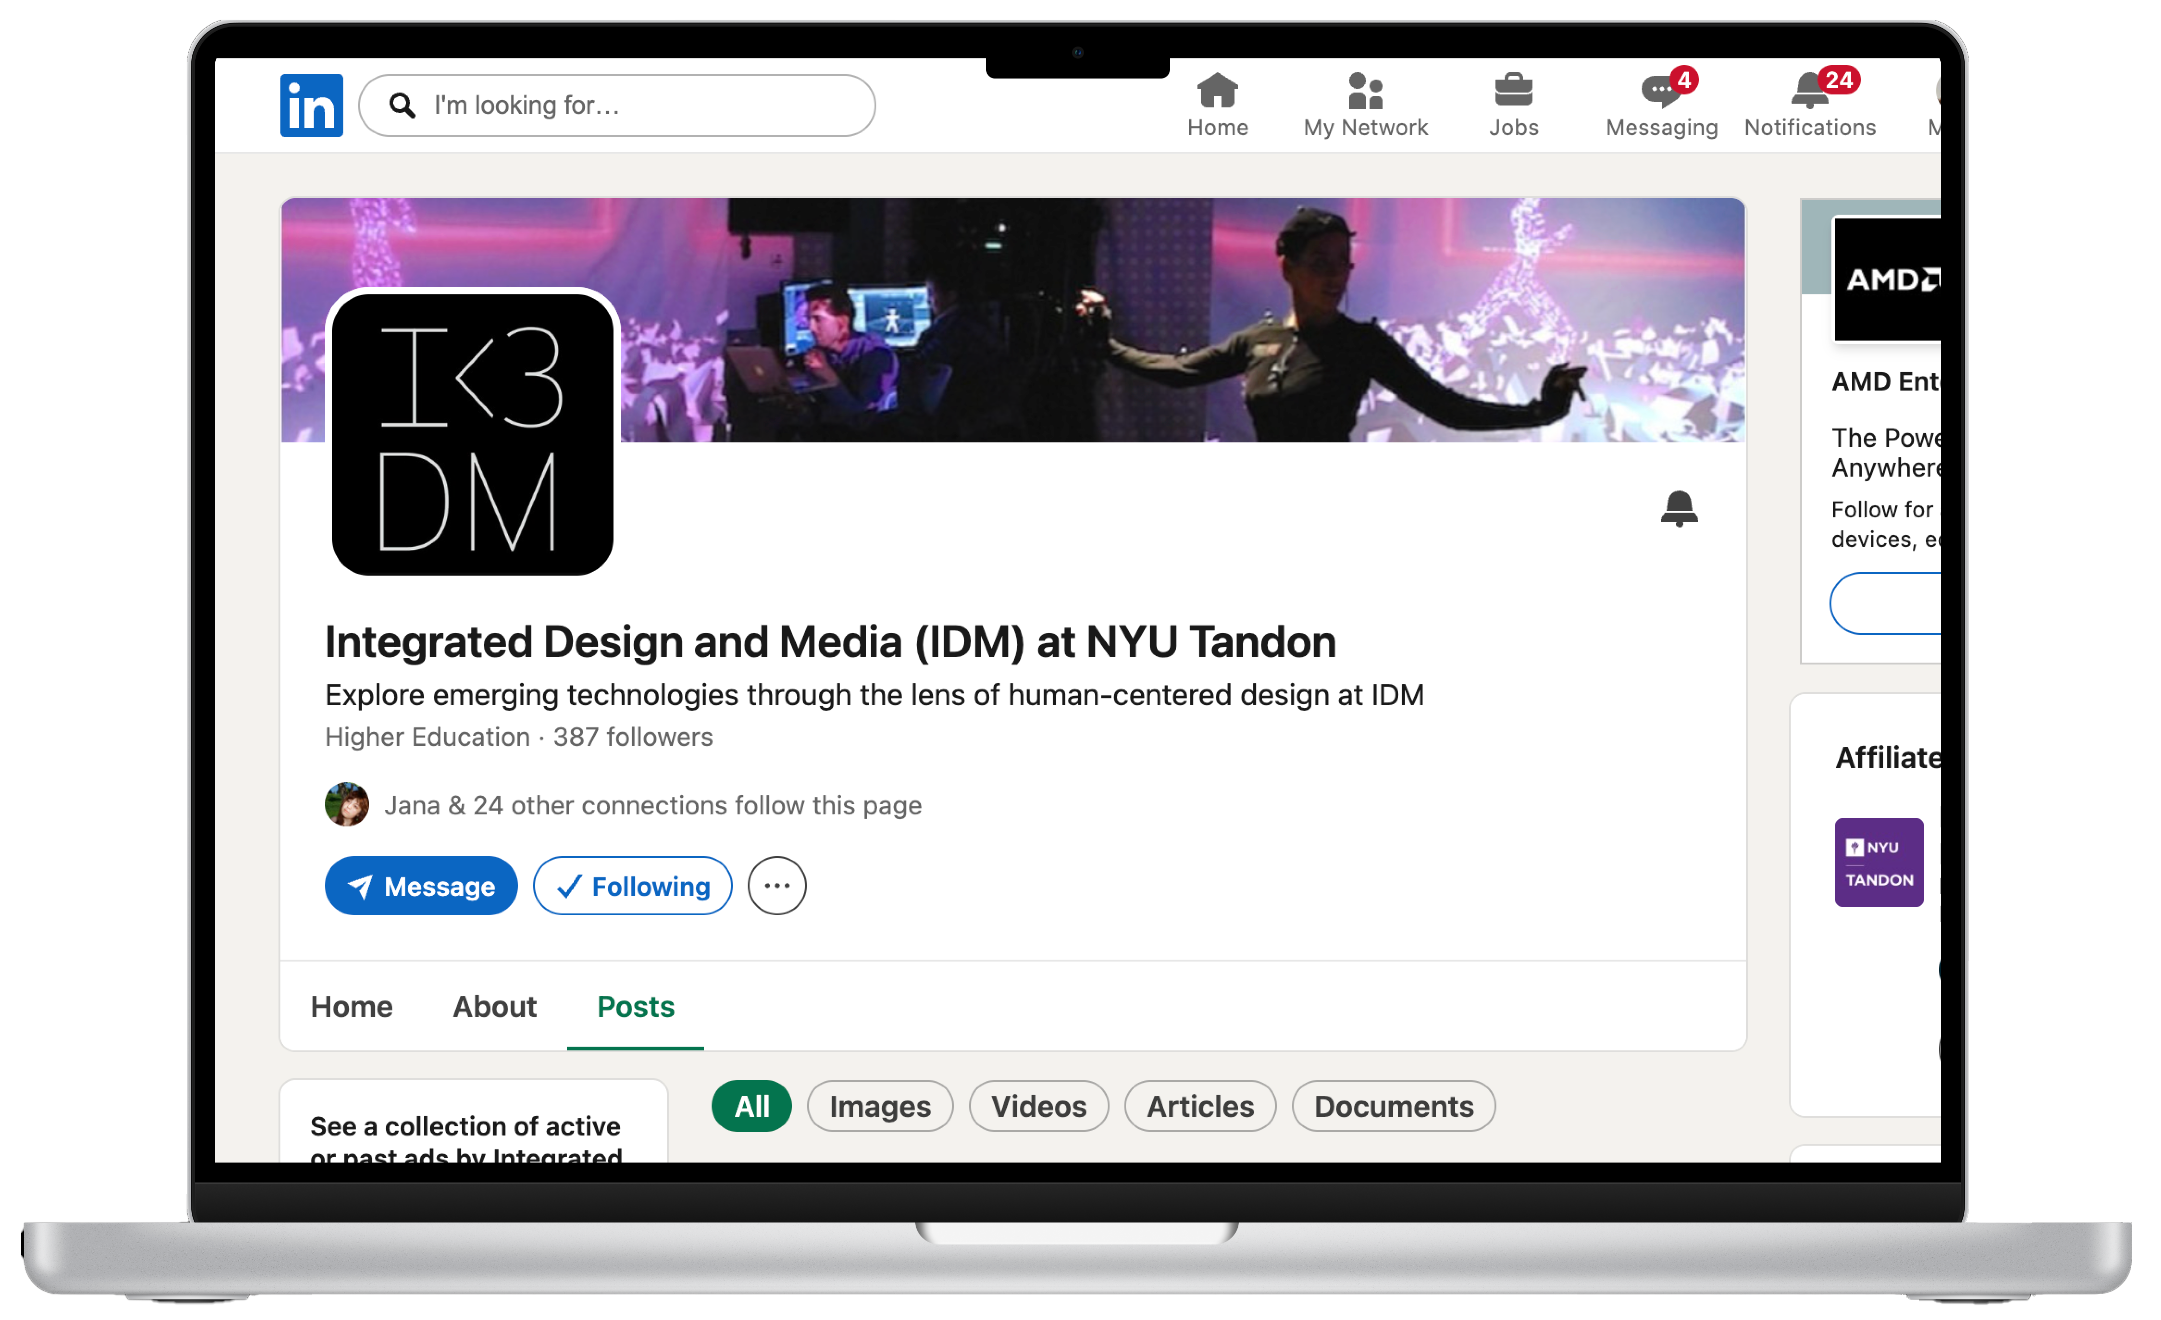Go to Jobs via briefcase icon
This screenshot has height=1320, width=2161.
1513,105
